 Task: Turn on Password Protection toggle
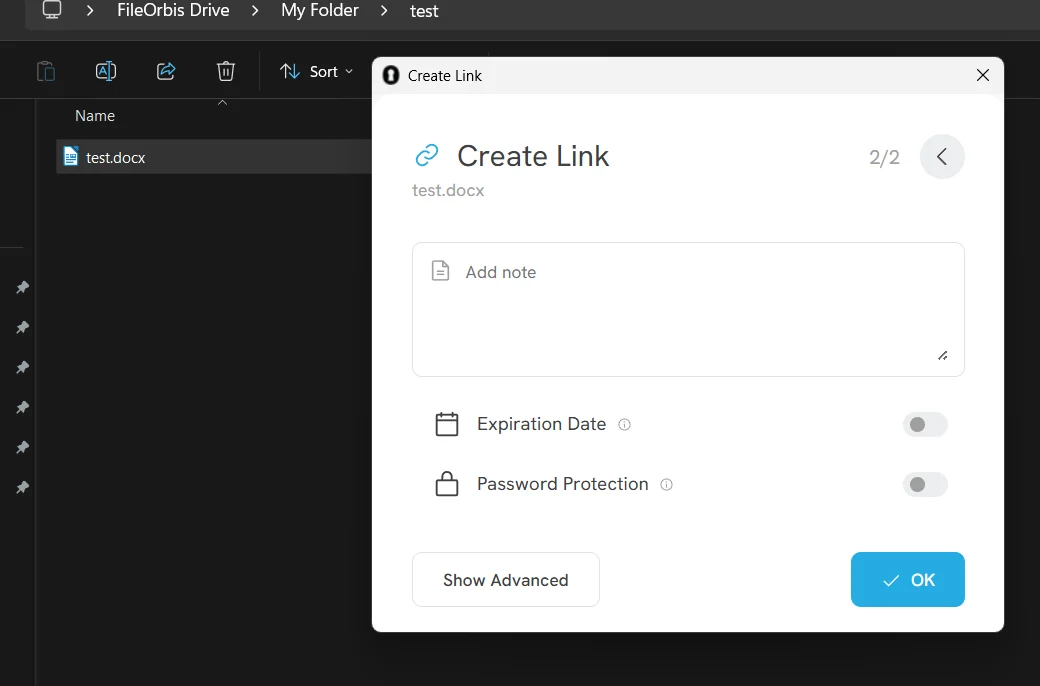924,485
